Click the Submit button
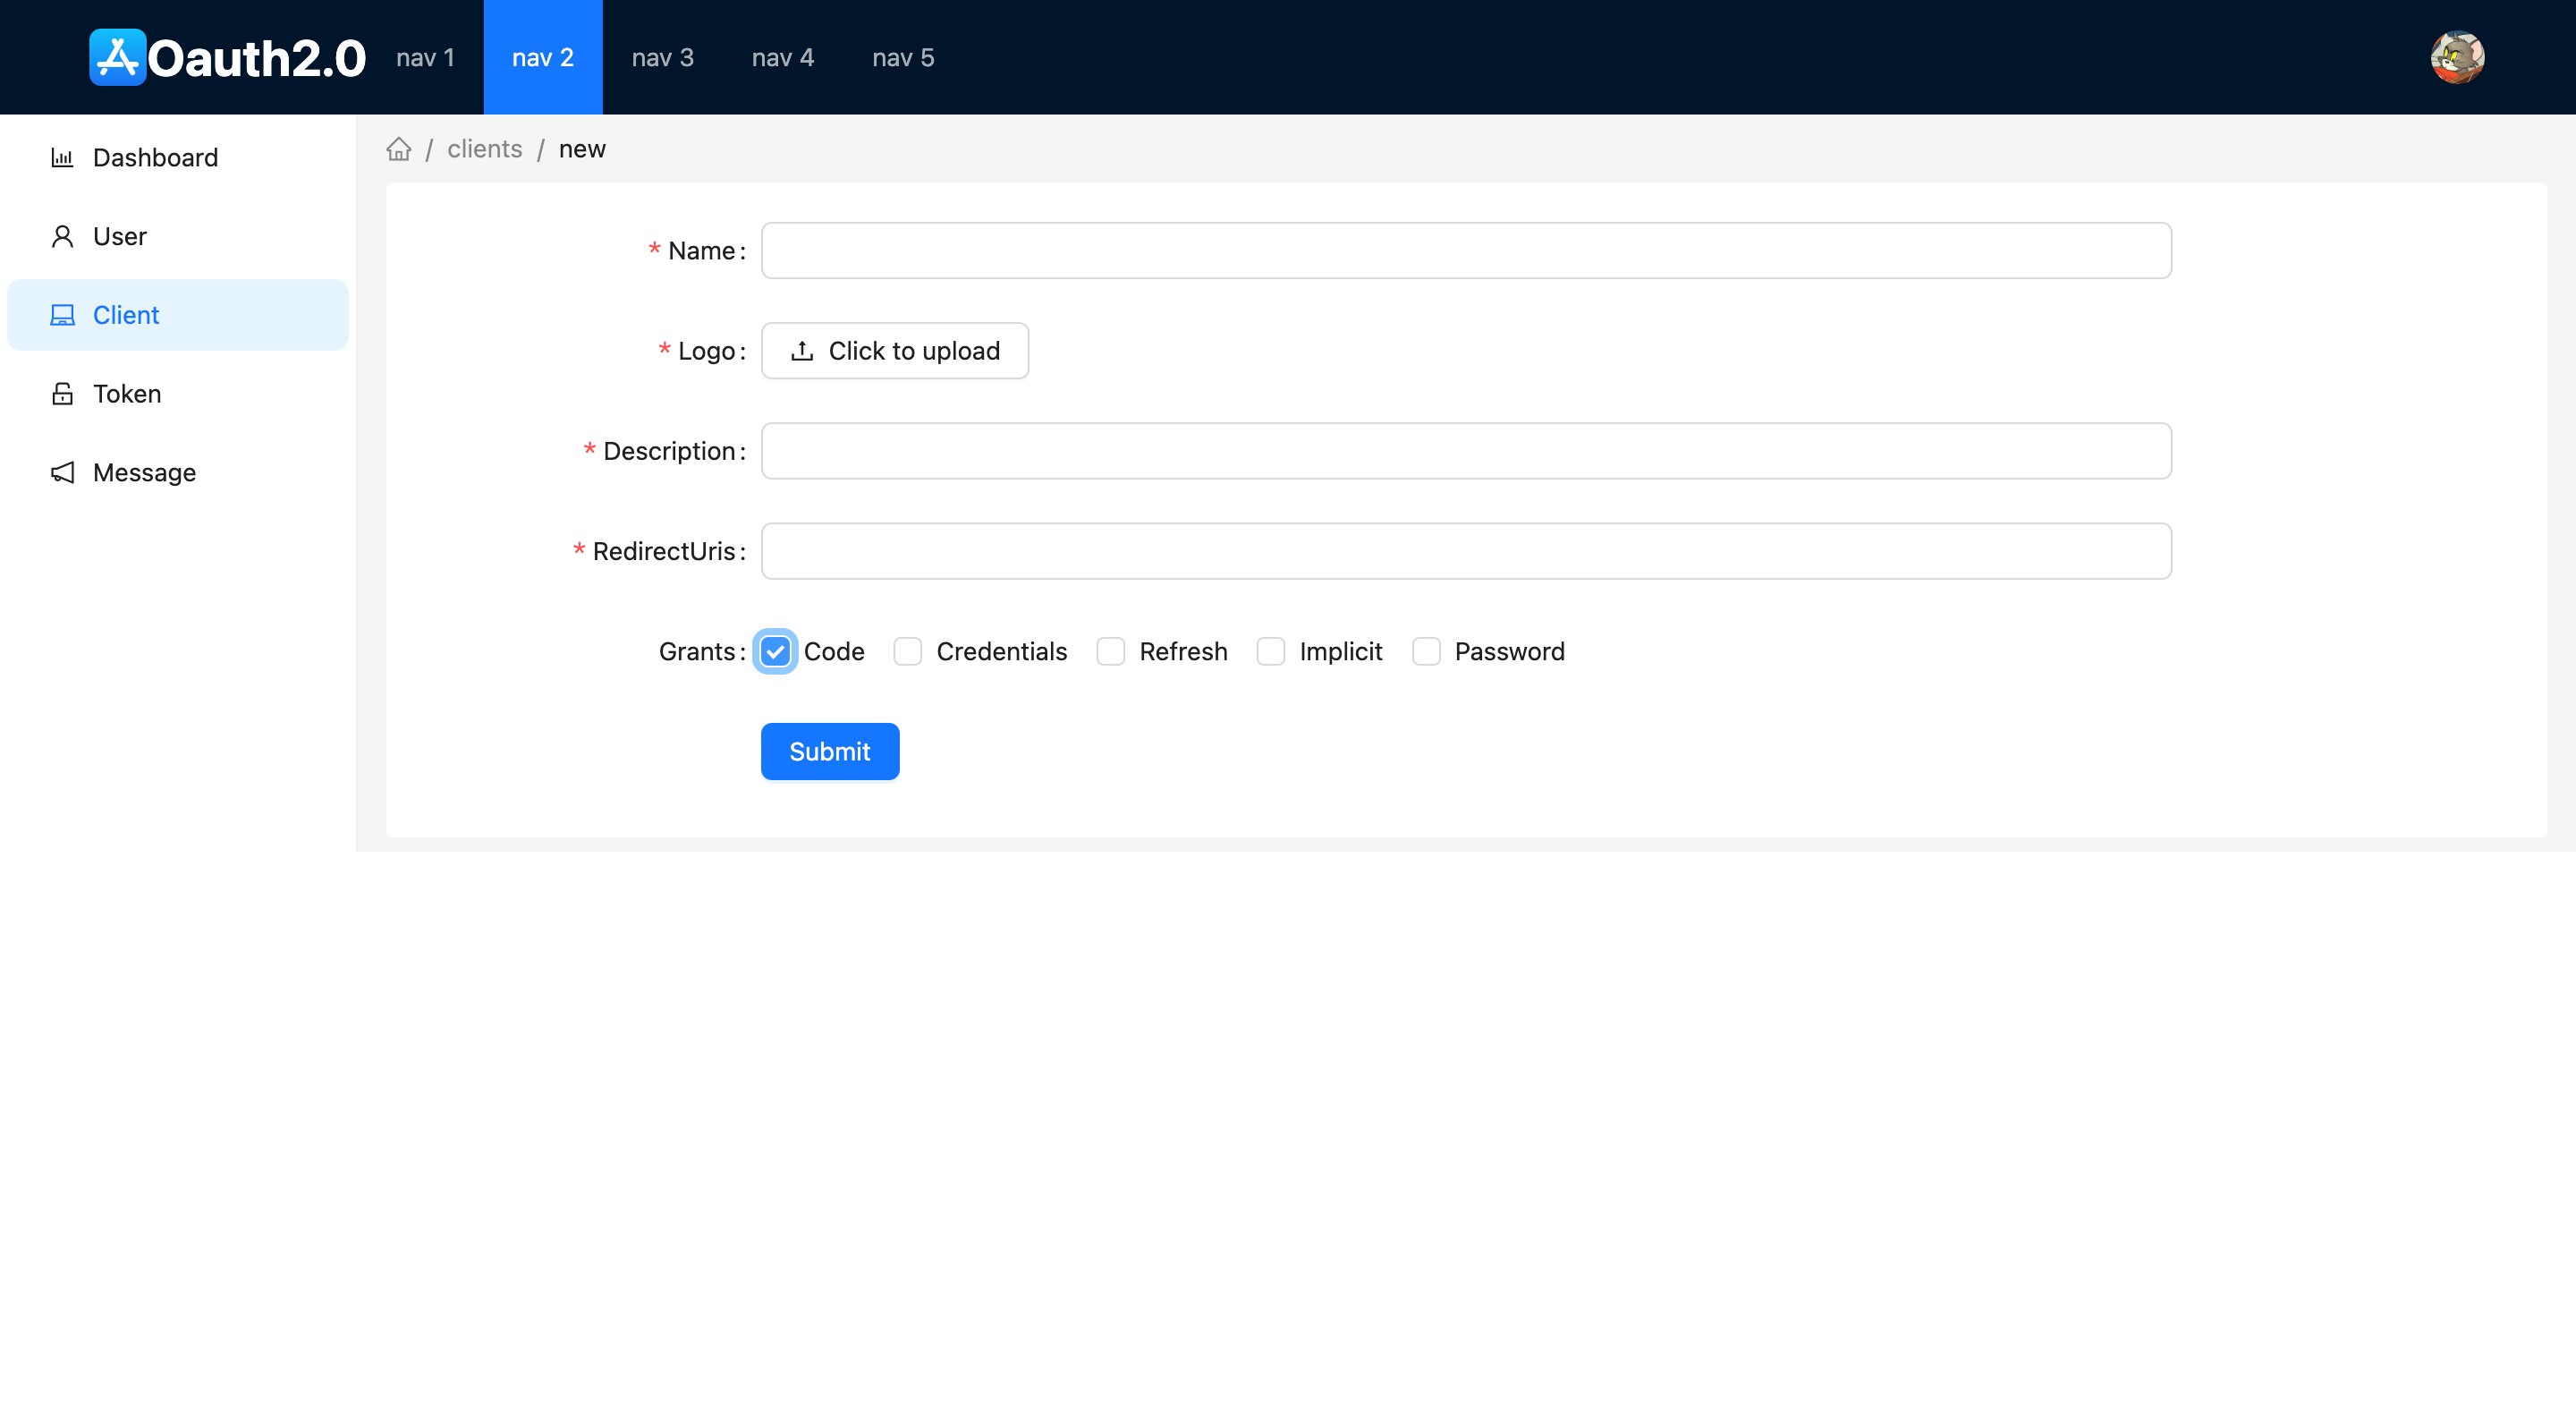This screenshot has width=2576, height=1410. [830, 750]
